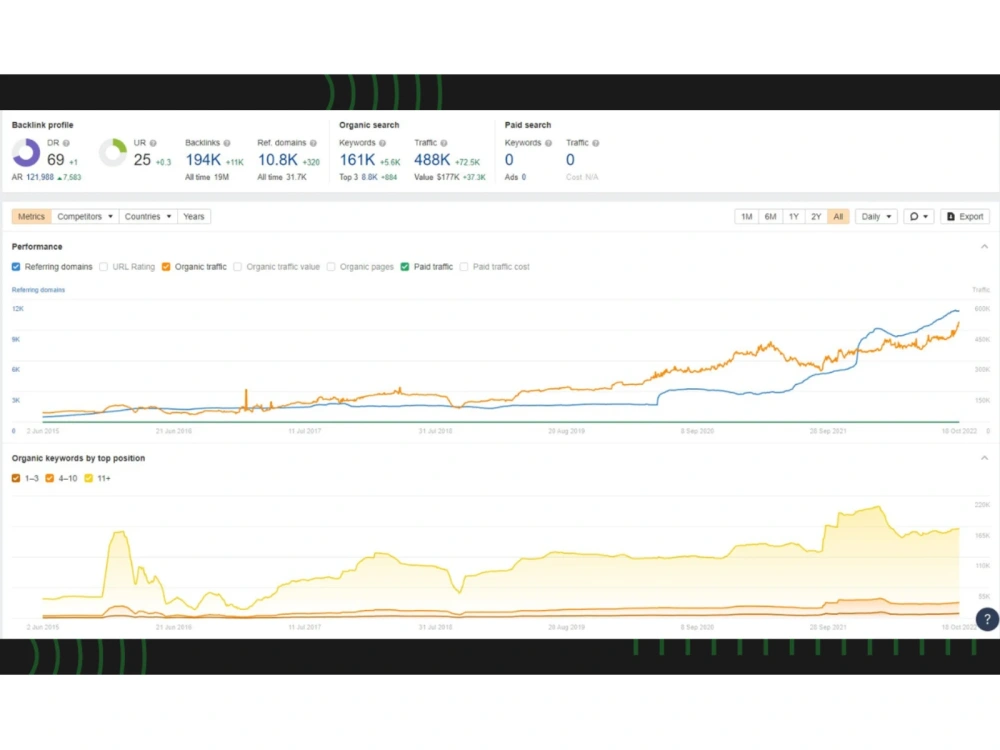Image resolution: width=1000 pixels, height=750 pixels.
Task: Click the Backlinks info question-mark icon
Action: pos(227,143)
